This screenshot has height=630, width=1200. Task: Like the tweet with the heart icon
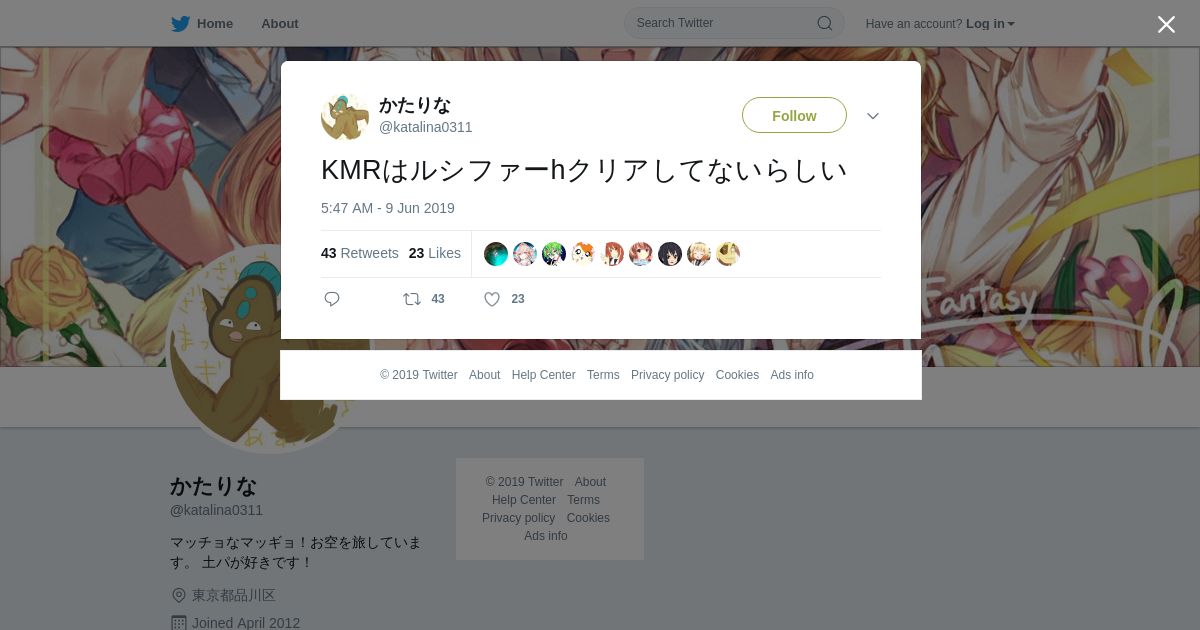[x=492, y=299]
